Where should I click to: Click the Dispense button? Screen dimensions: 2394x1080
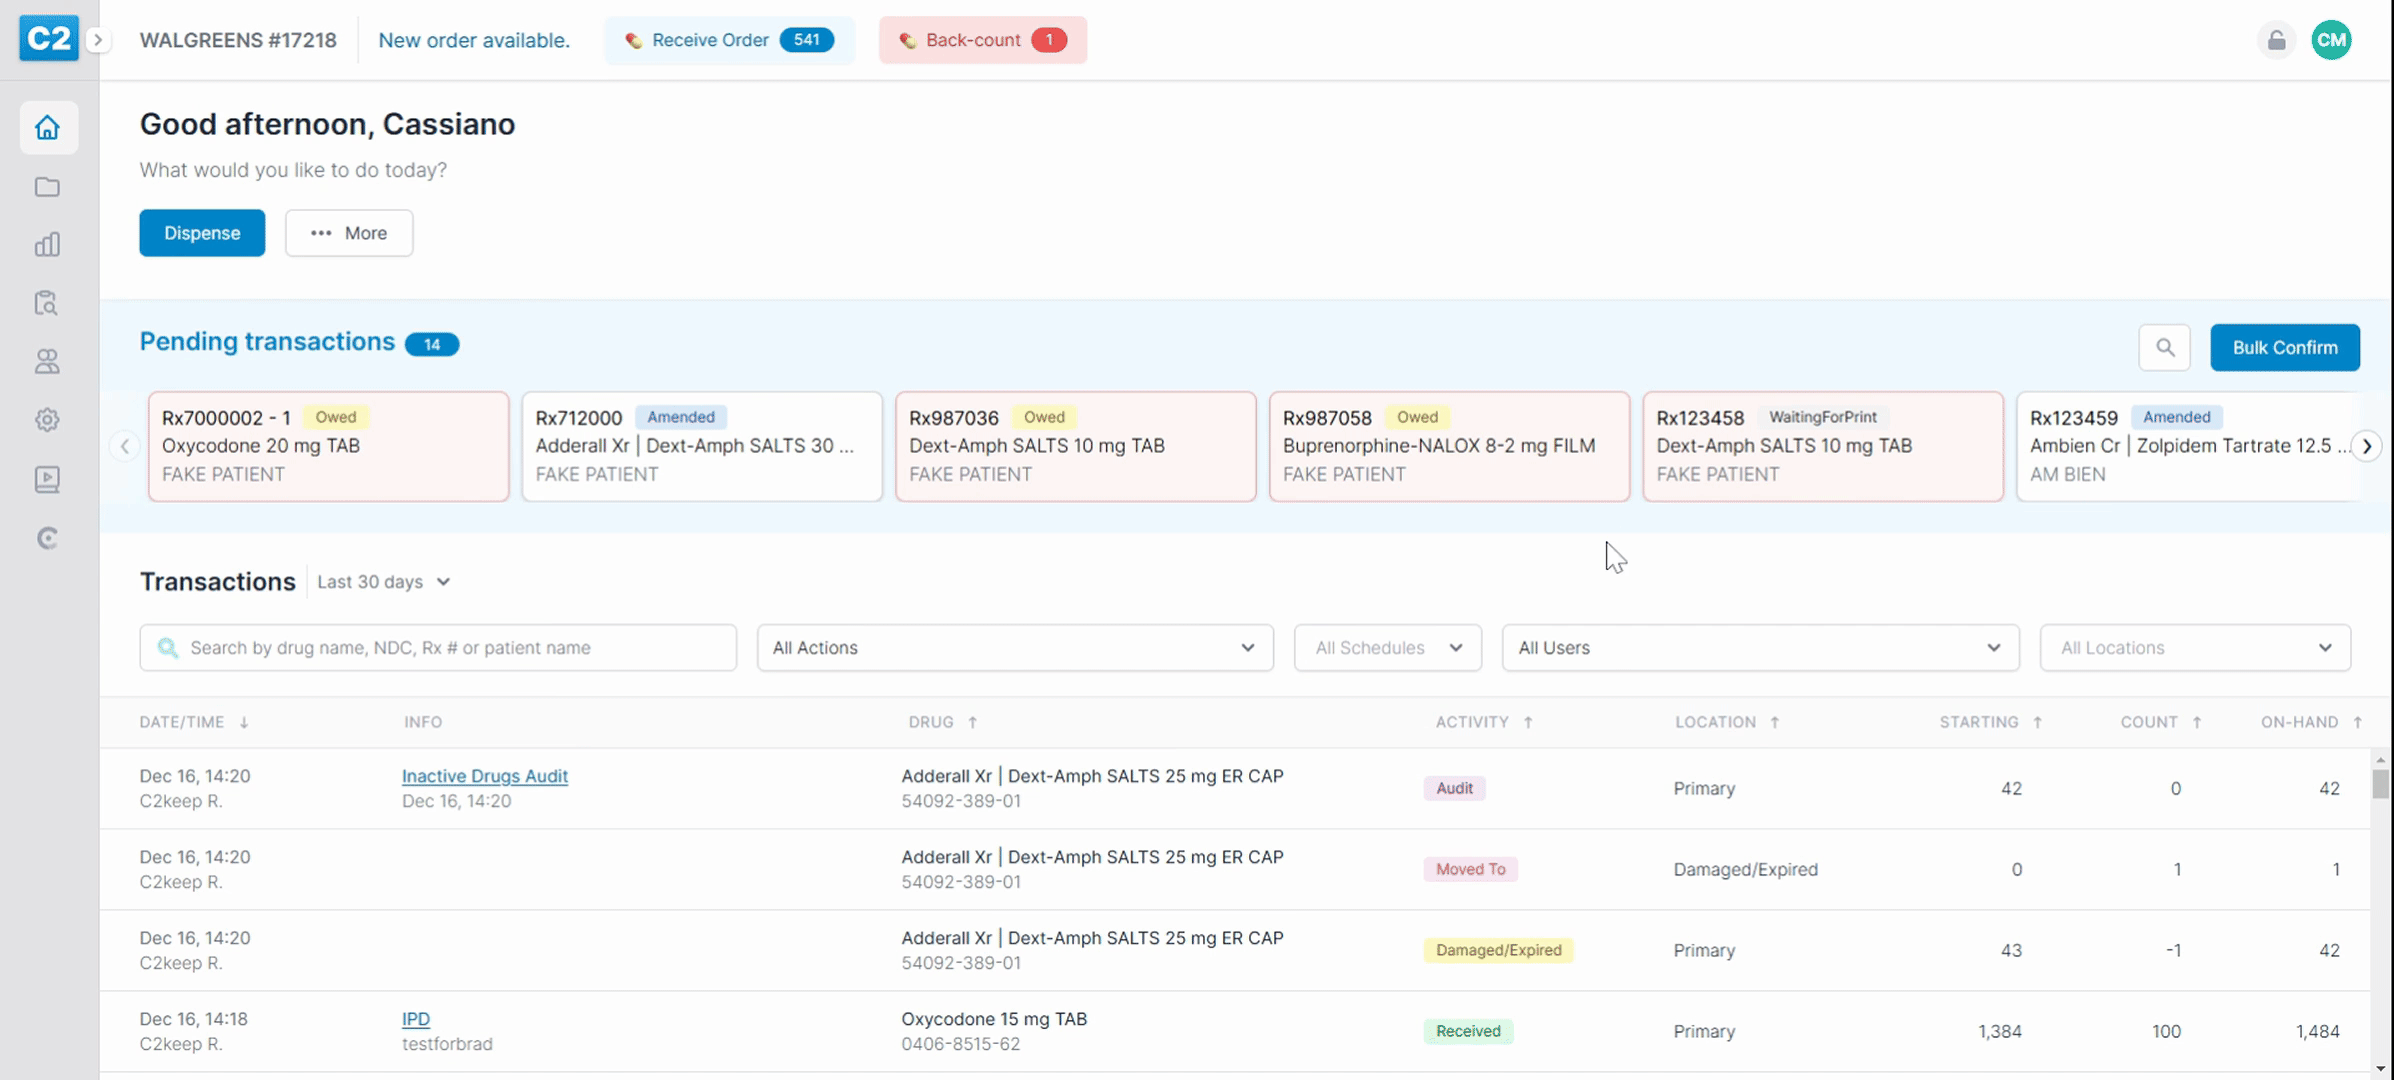point(202,233)
